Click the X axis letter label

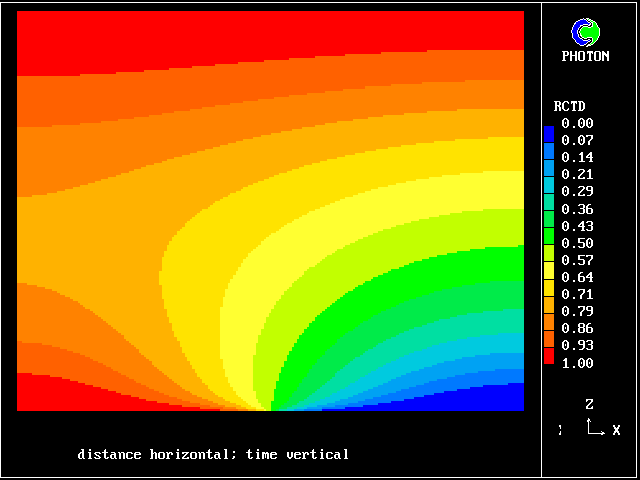coord(616,430)
